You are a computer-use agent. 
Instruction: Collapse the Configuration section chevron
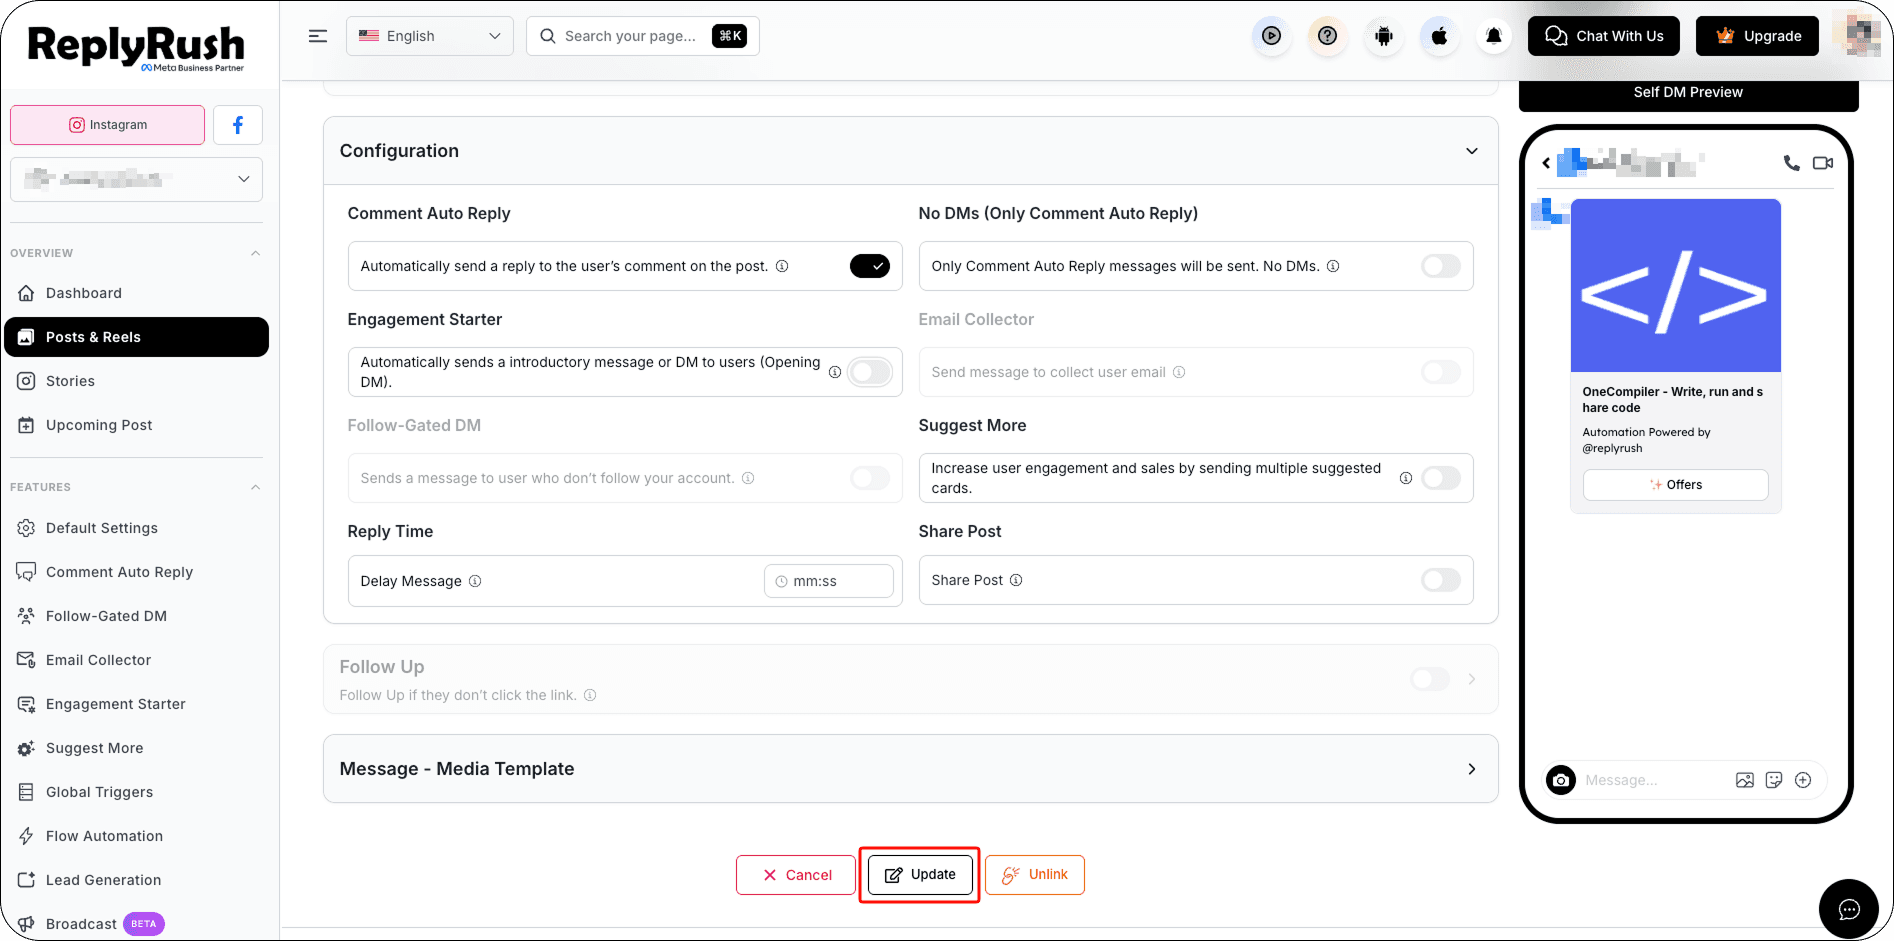1471,151
